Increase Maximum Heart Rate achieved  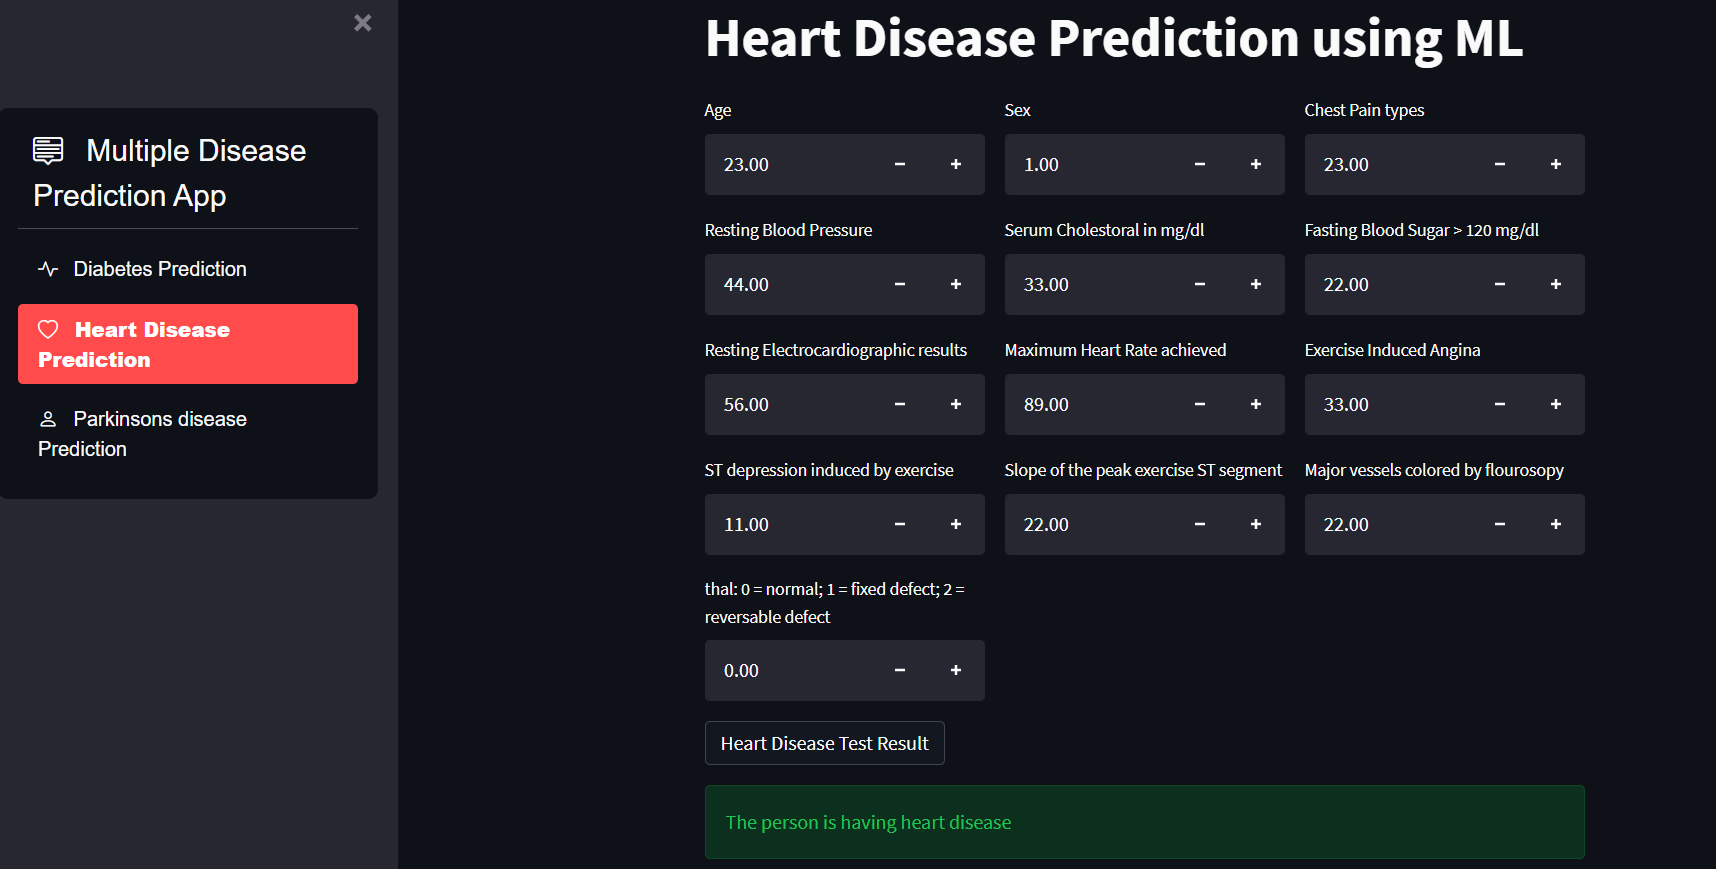(1255, 404)
